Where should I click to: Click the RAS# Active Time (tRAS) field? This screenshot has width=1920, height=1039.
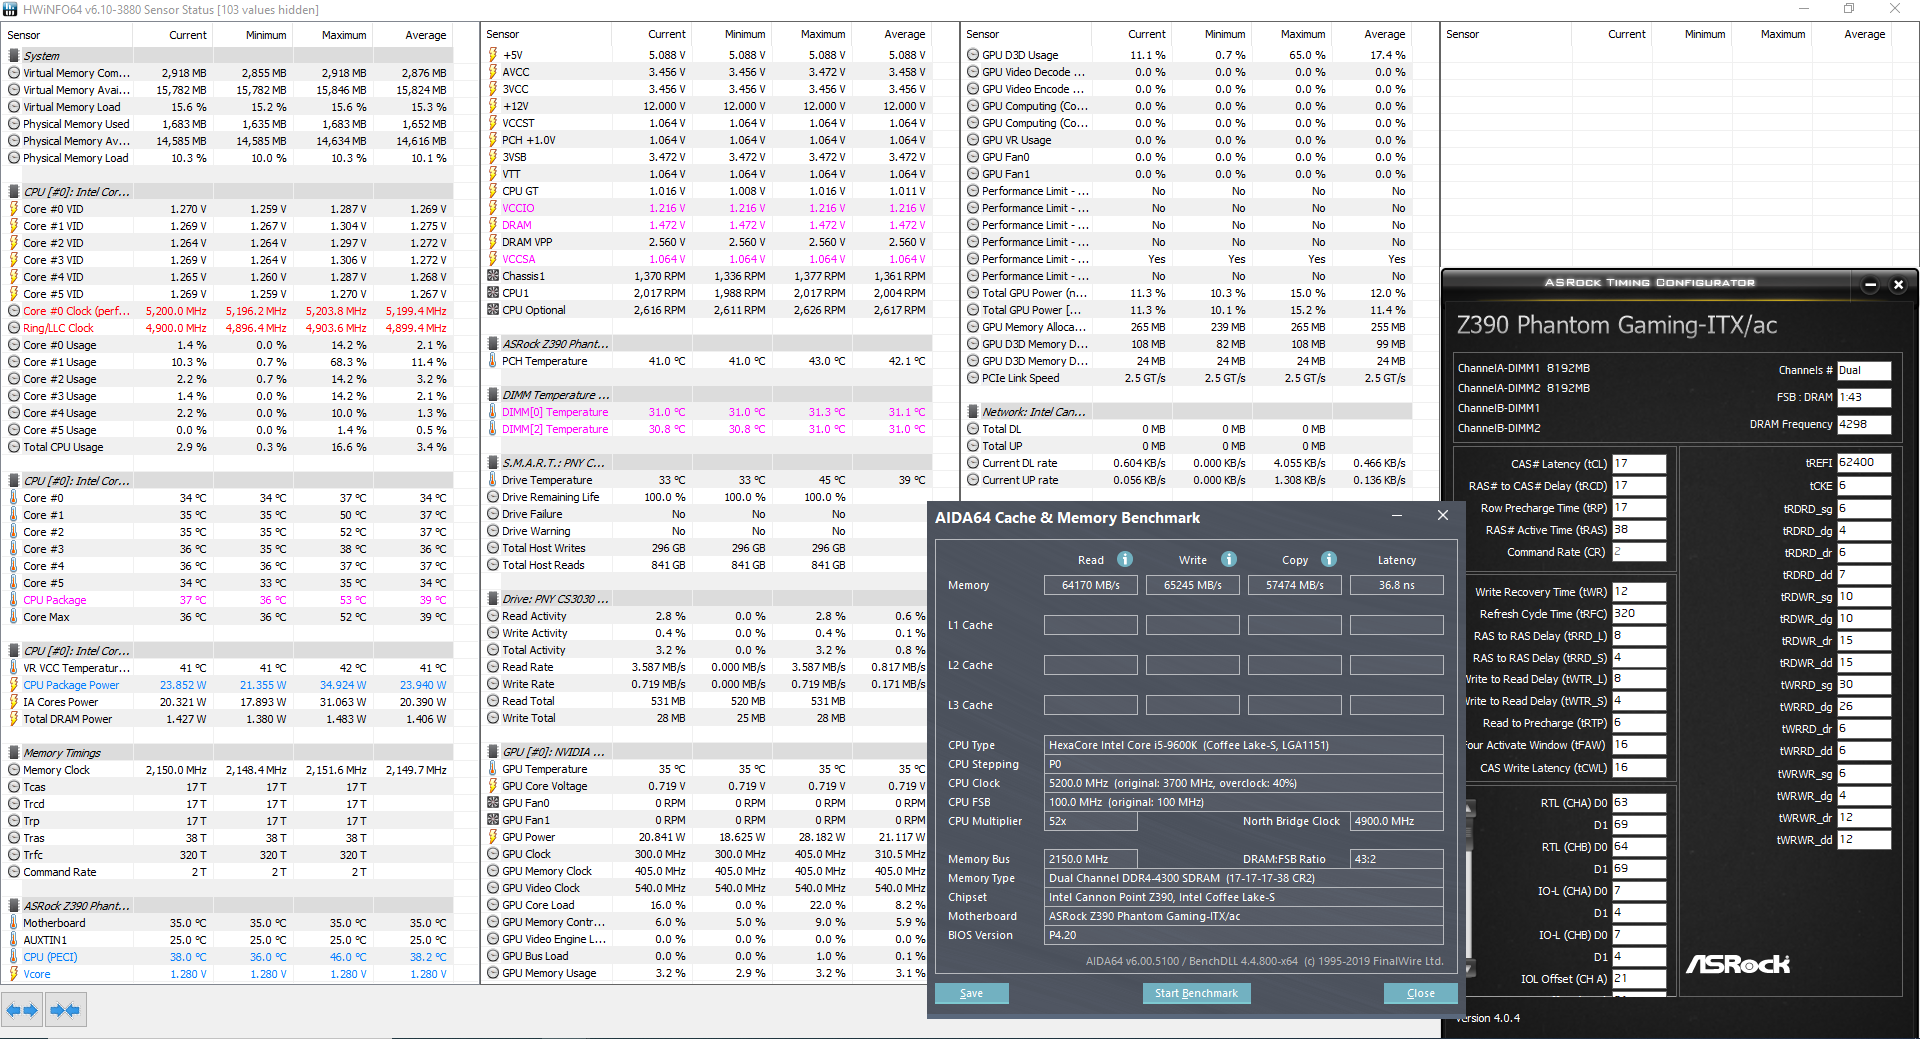click(1639, 530)
